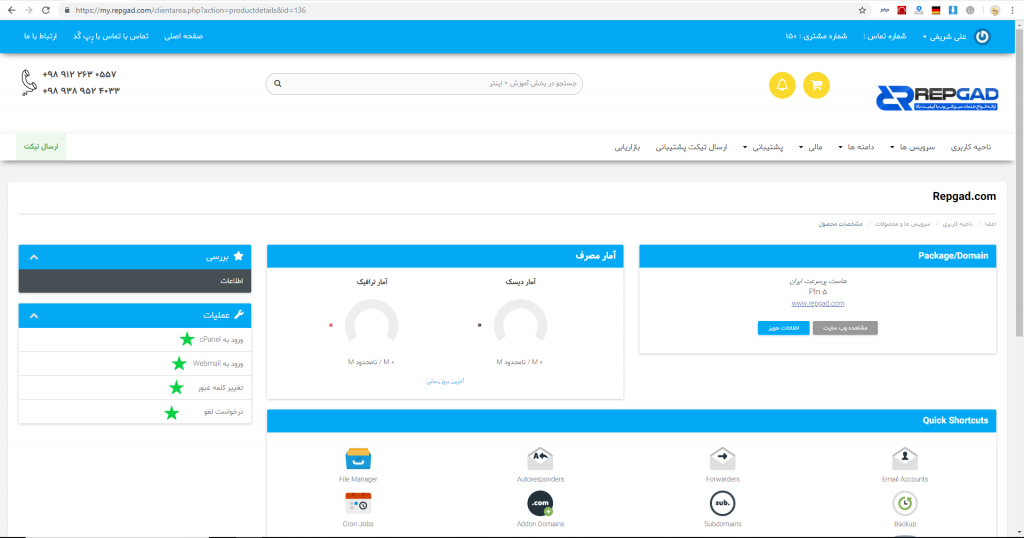The height and width of the screenshot is (538, 1024).
Task: Click the Package/Domain panel header
Action: point(818,256)
